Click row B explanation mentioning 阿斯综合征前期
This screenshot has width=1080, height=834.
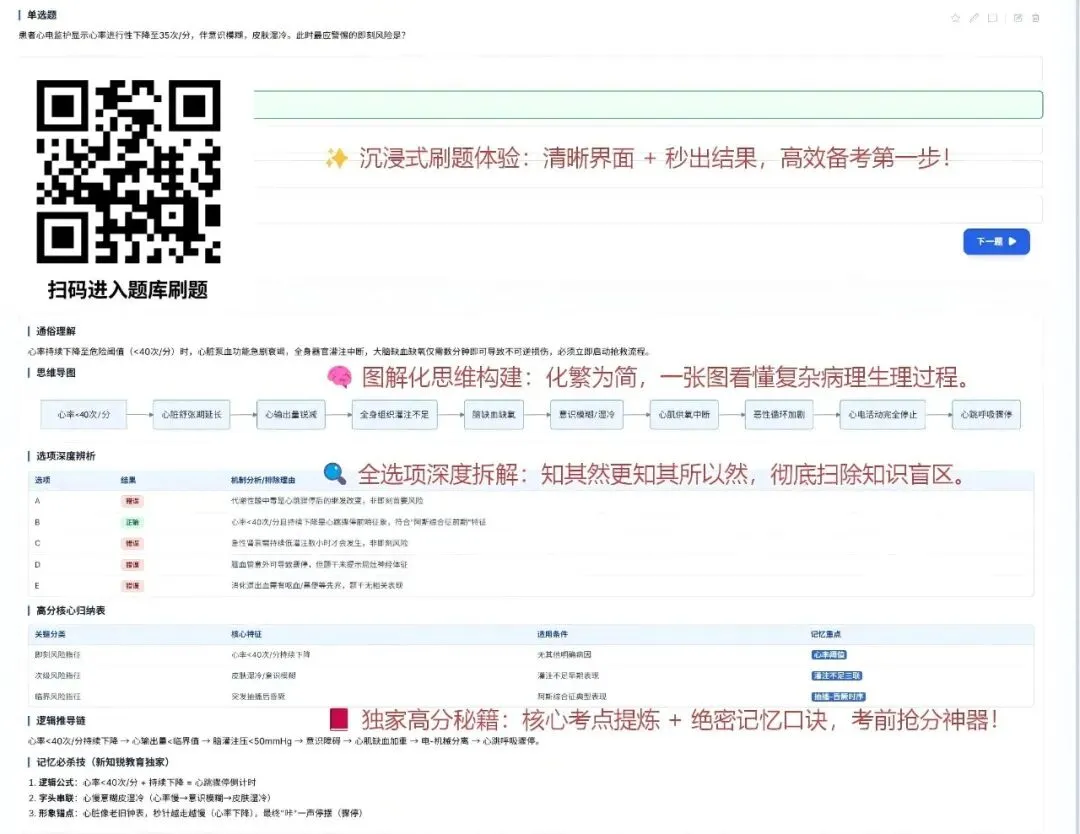(359, 523)
